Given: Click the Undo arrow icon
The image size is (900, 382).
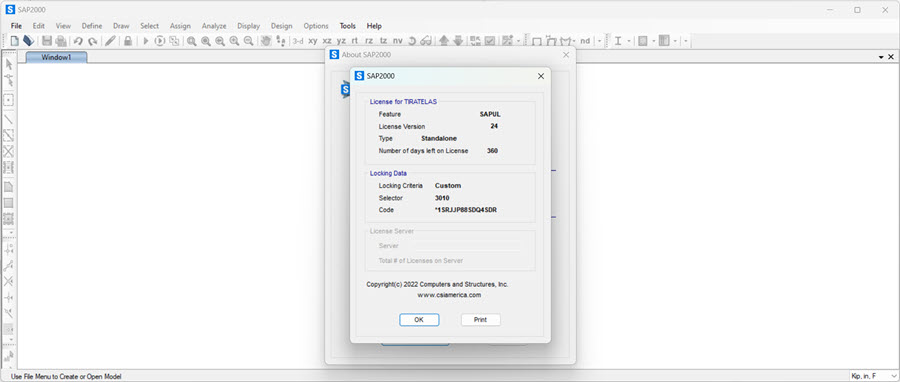Looking at the screenshot, I should click(79, 41).
